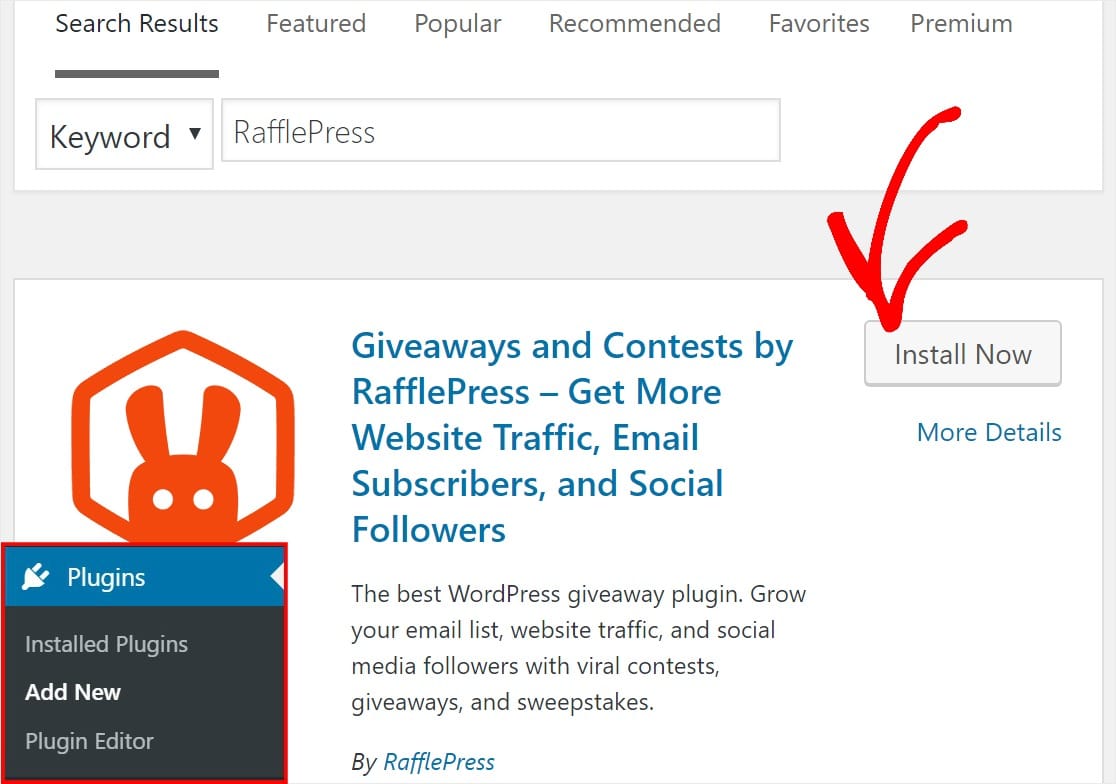Viewport: 1116px width, 784px height.
Task: Go to the Favorites tab
Action: (x=819, y=24)
